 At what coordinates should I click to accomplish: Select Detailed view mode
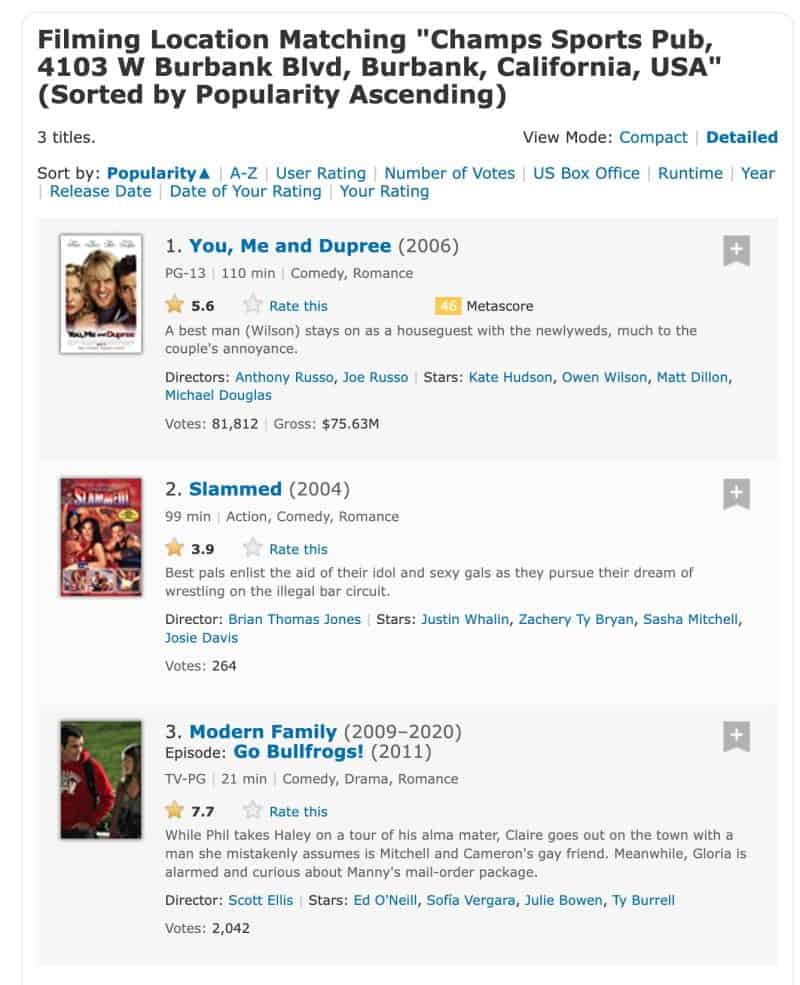pos(742,137)
